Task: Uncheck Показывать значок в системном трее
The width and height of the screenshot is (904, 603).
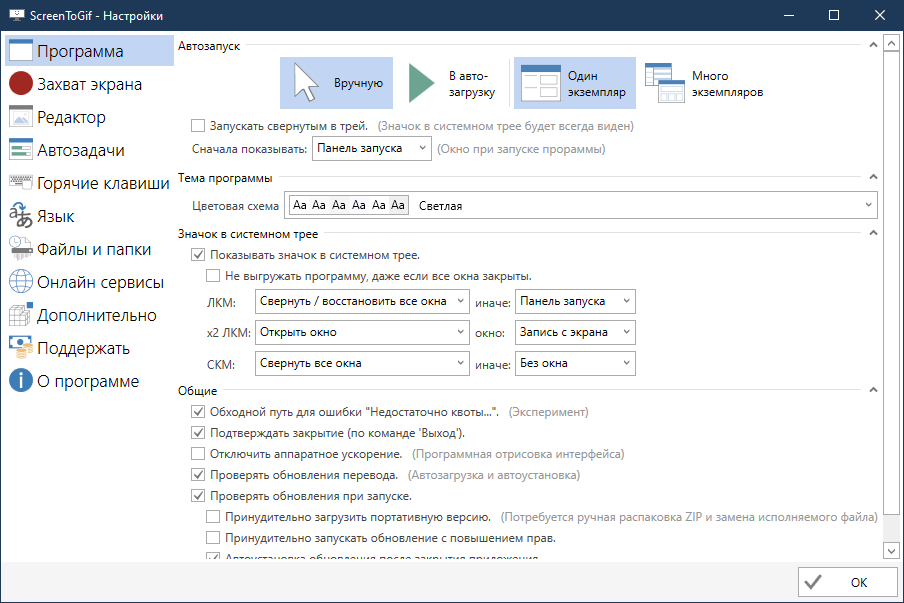Action: 198,255
